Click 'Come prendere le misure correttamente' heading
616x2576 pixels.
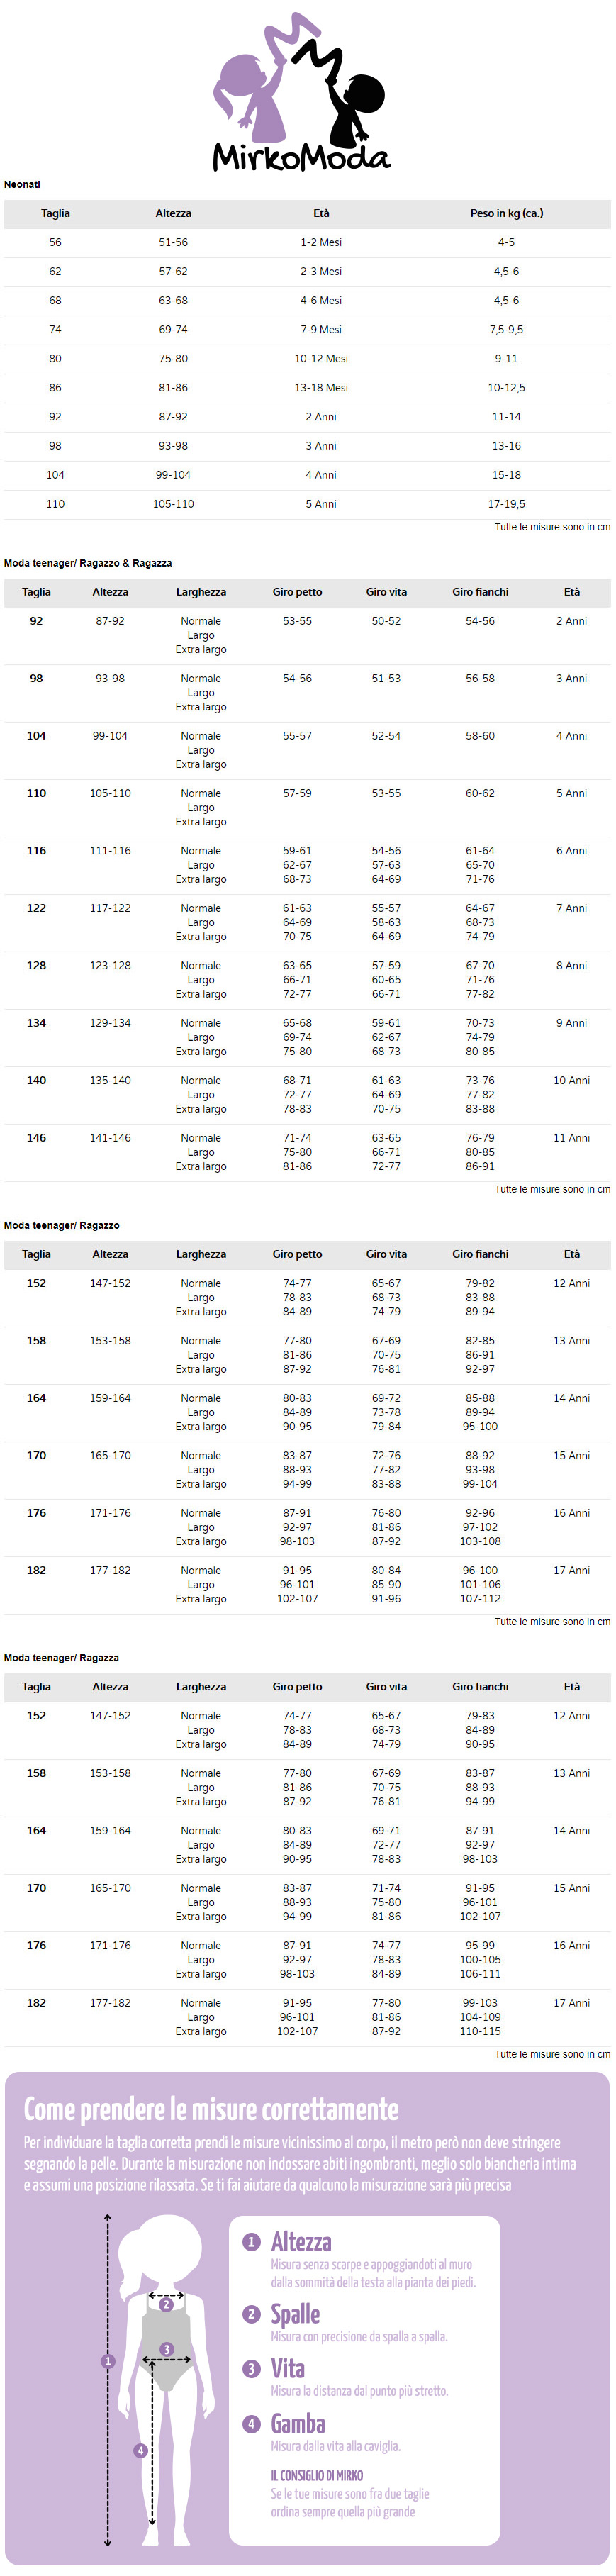click(211, 2111)
